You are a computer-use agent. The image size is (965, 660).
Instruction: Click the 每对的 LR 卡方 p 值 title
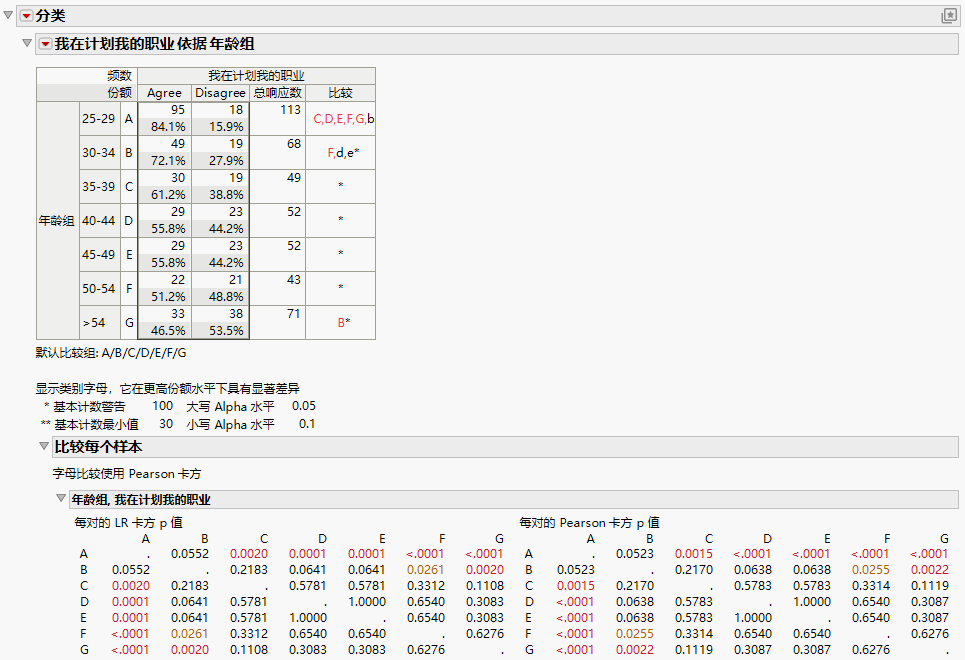128,522
